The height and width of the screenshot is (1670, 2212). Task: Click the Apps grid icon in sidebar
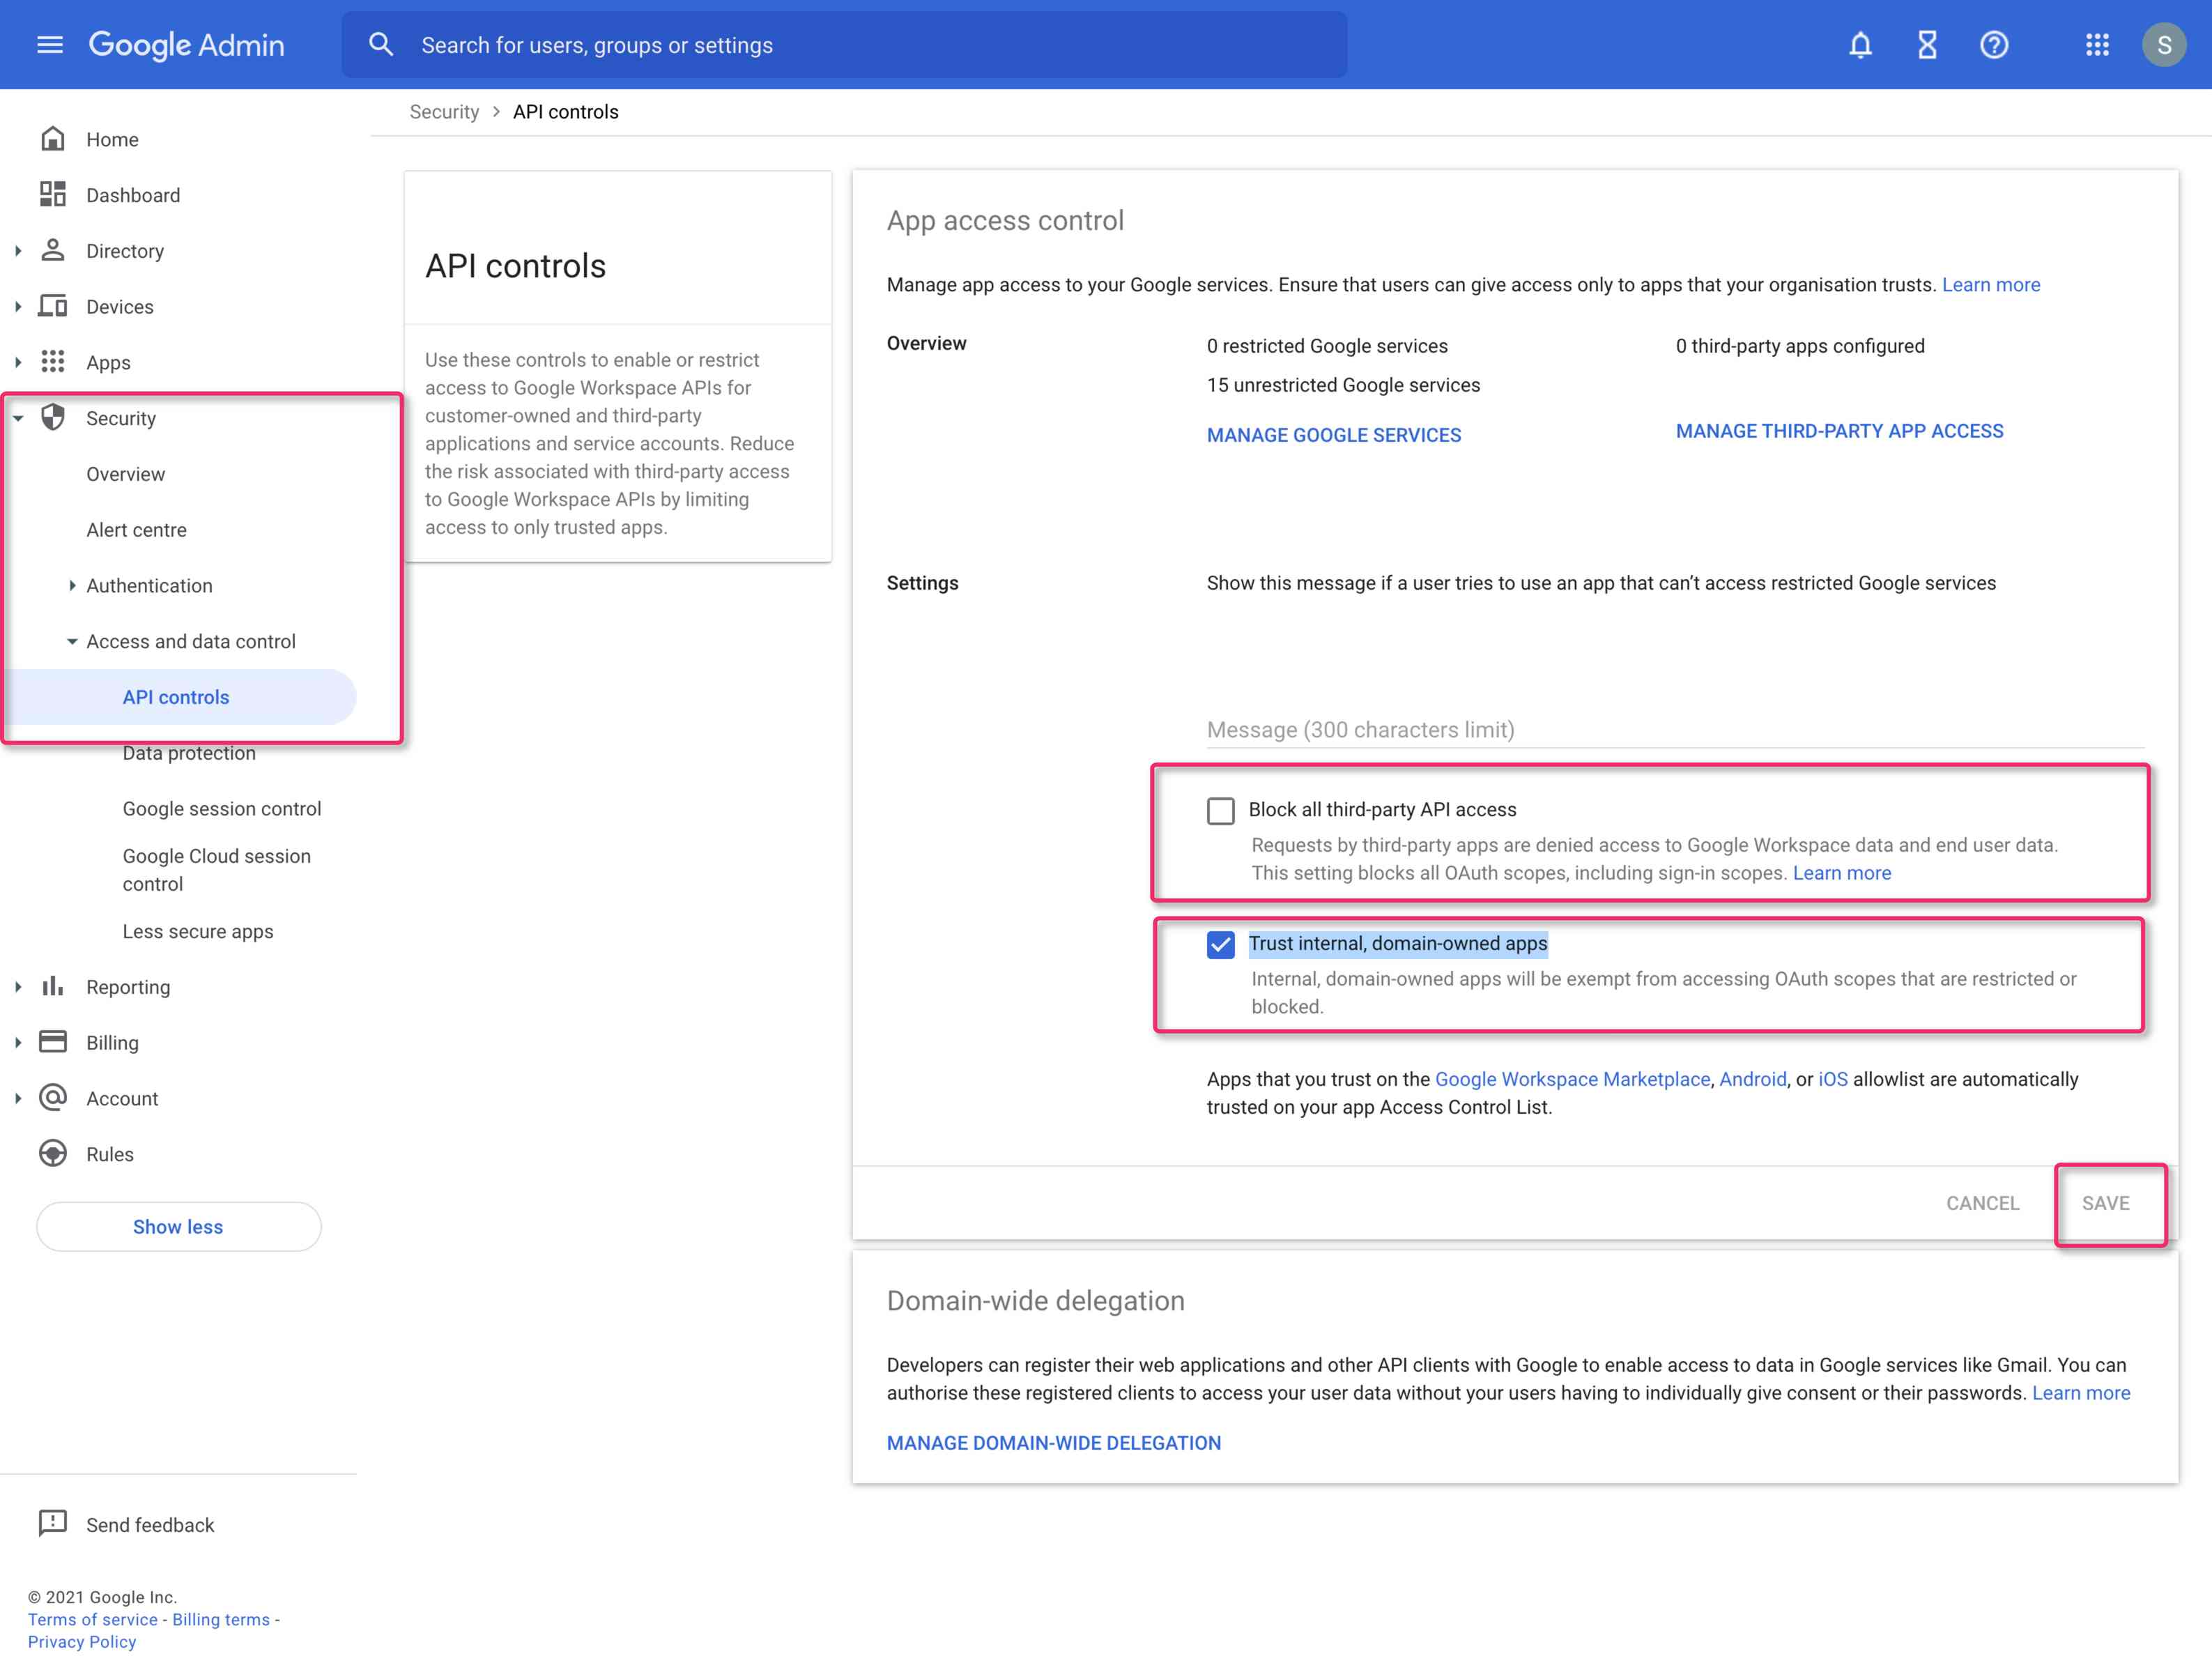(53, 362)
